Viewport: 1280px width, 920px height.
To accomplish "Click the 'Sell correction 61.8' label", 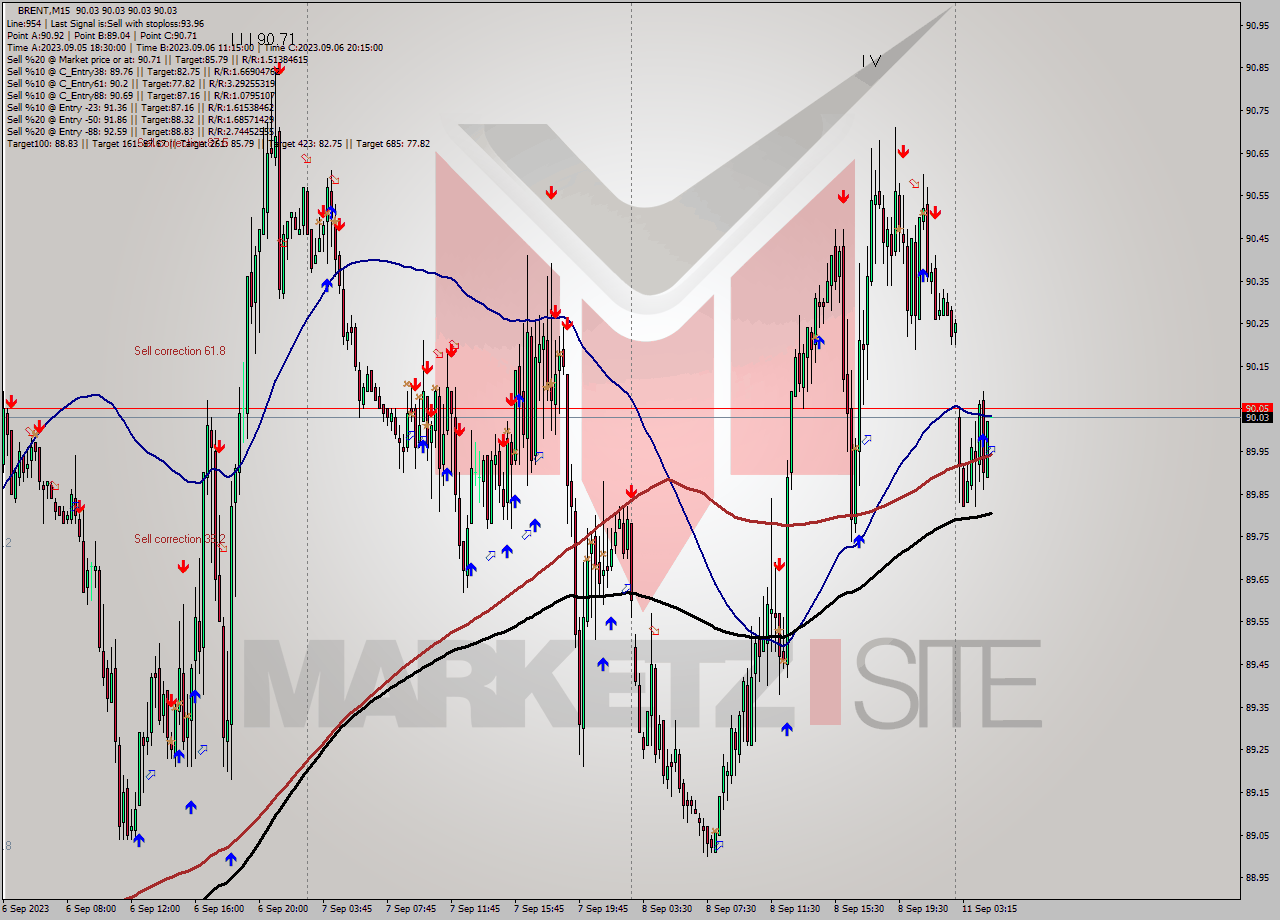I will click(180, 351).
